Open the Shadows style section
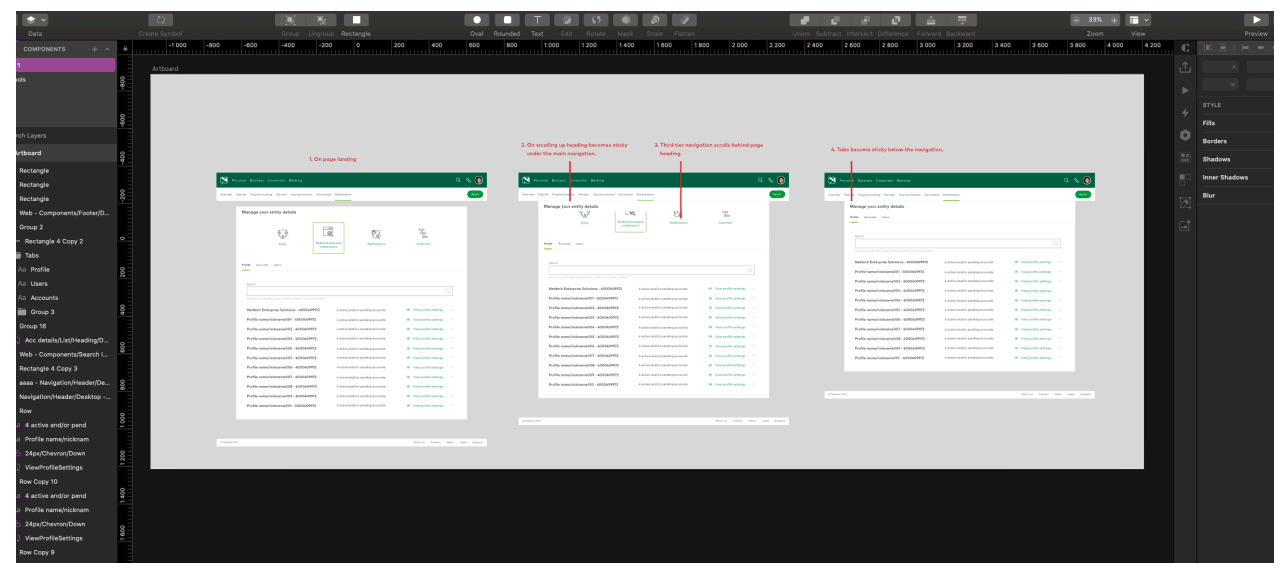Image resolution: width=1286 pixels, height=578 pixels. pos(1216,159)
